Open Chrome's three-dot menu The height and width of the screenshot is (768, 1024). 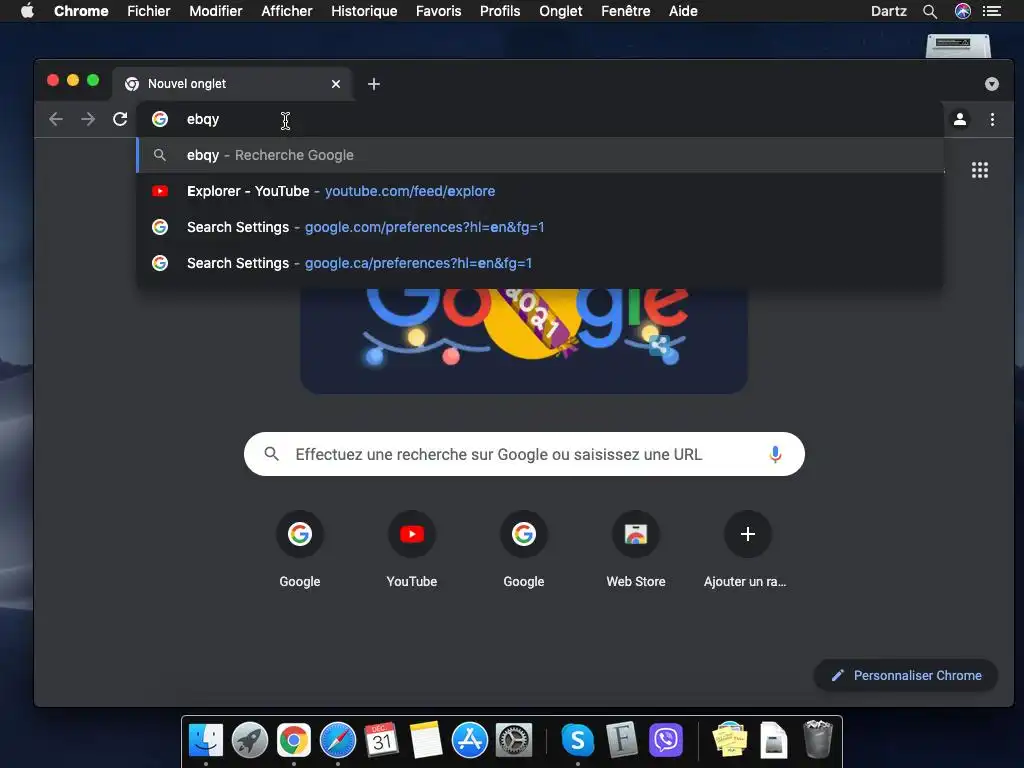coord(992,119)
